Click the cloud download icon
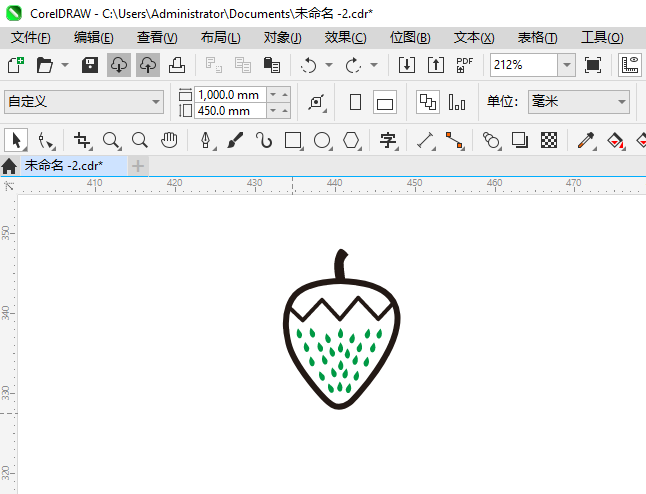646x494 pixels. pyautogui.click(x=119, y=65)
